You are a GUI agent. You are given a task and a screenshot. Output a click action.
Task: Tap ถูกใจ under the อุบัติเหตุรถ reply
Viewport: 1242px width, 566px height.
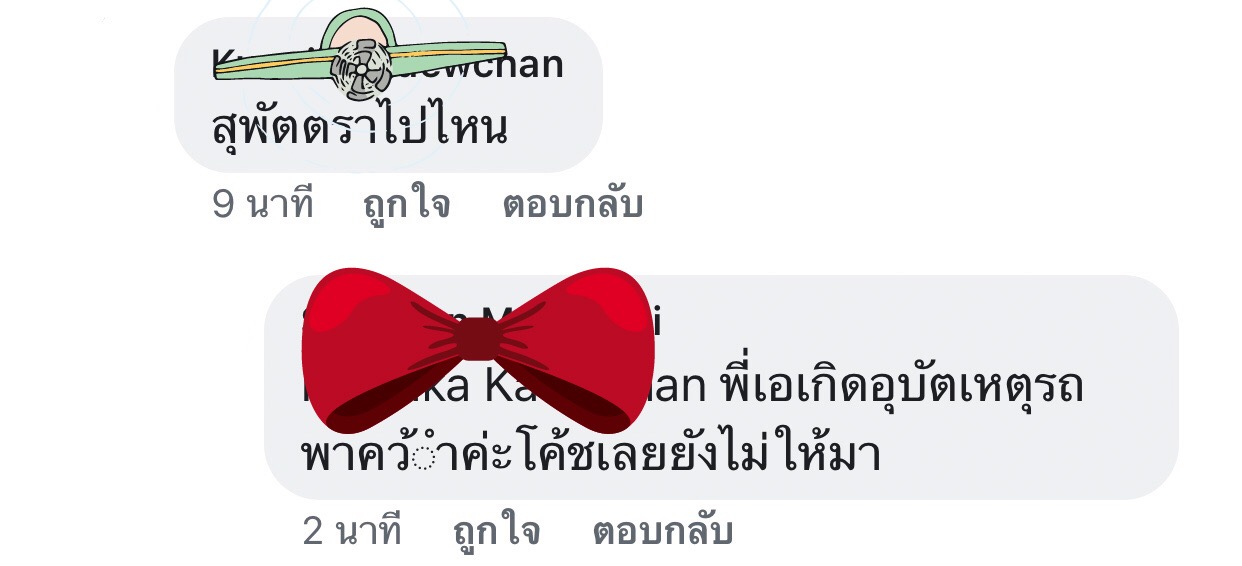coord(496,531)
